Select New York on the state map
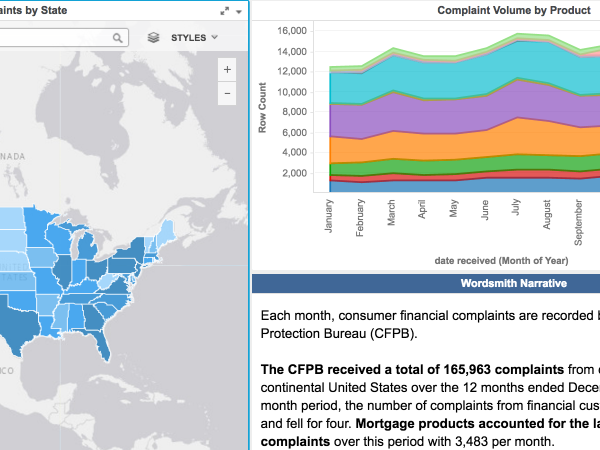The height and width of the screenshot is (450, 600). [x=132, y=250]
